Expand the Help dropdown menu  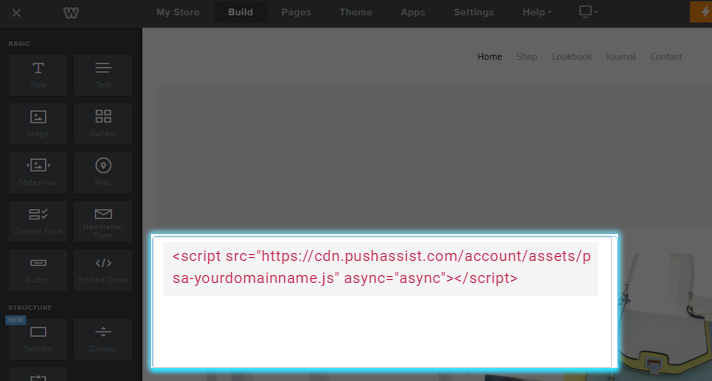tap(537, 12)
